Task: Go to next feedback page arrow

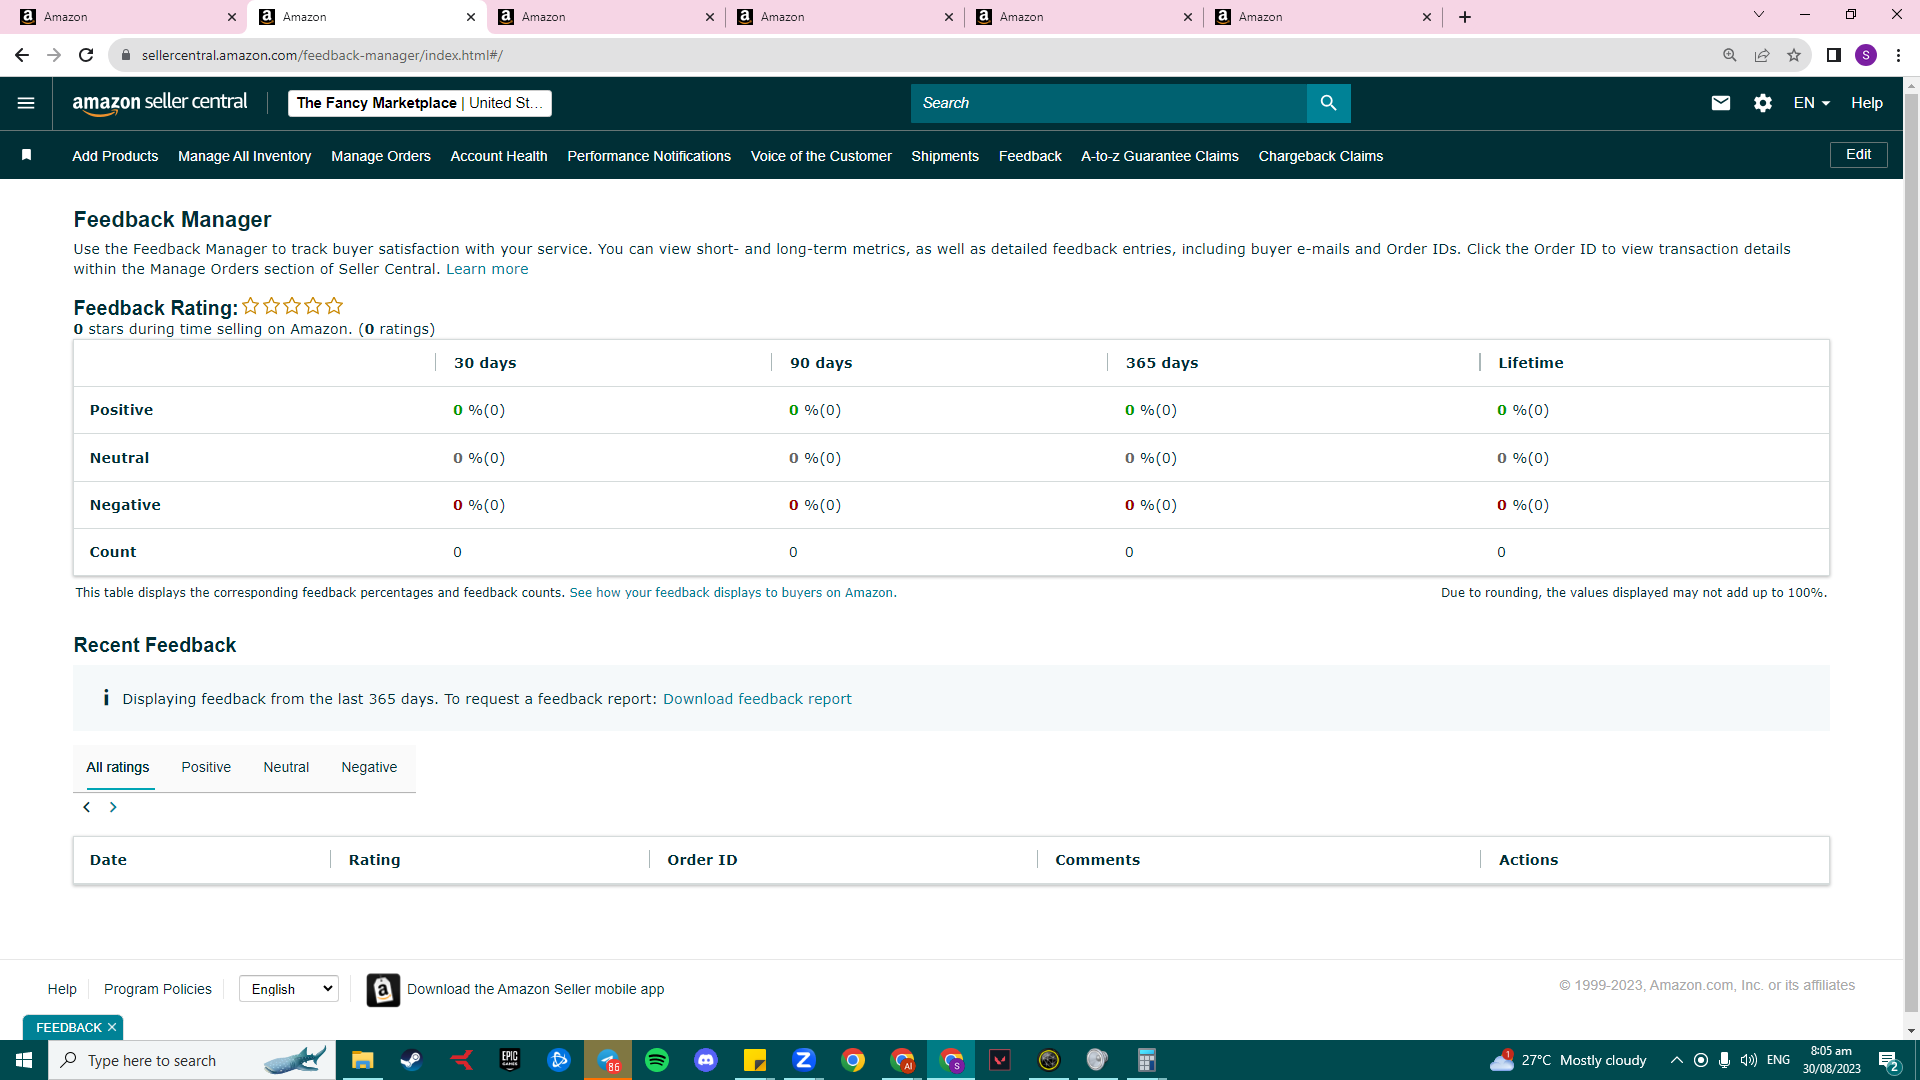Action: coord(113,807)
